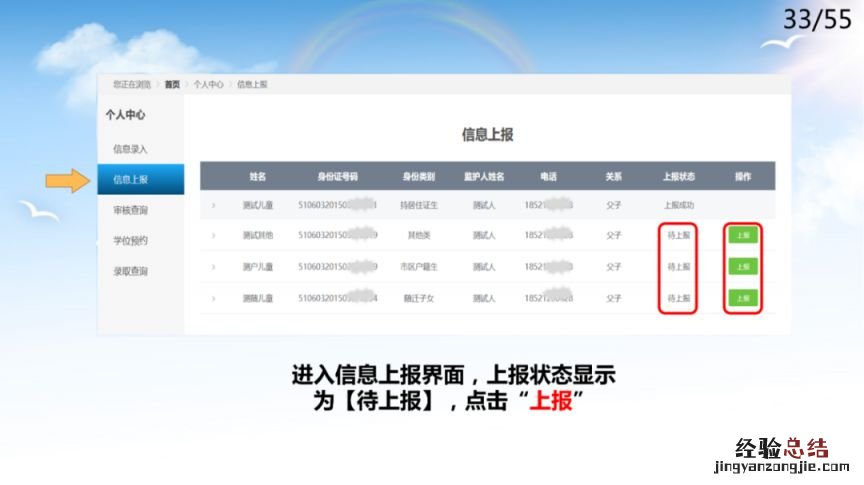Click 待上报 status in 测随儿童 row
The width and height of the screenshot is (864, 485).
tap(679, 298)
